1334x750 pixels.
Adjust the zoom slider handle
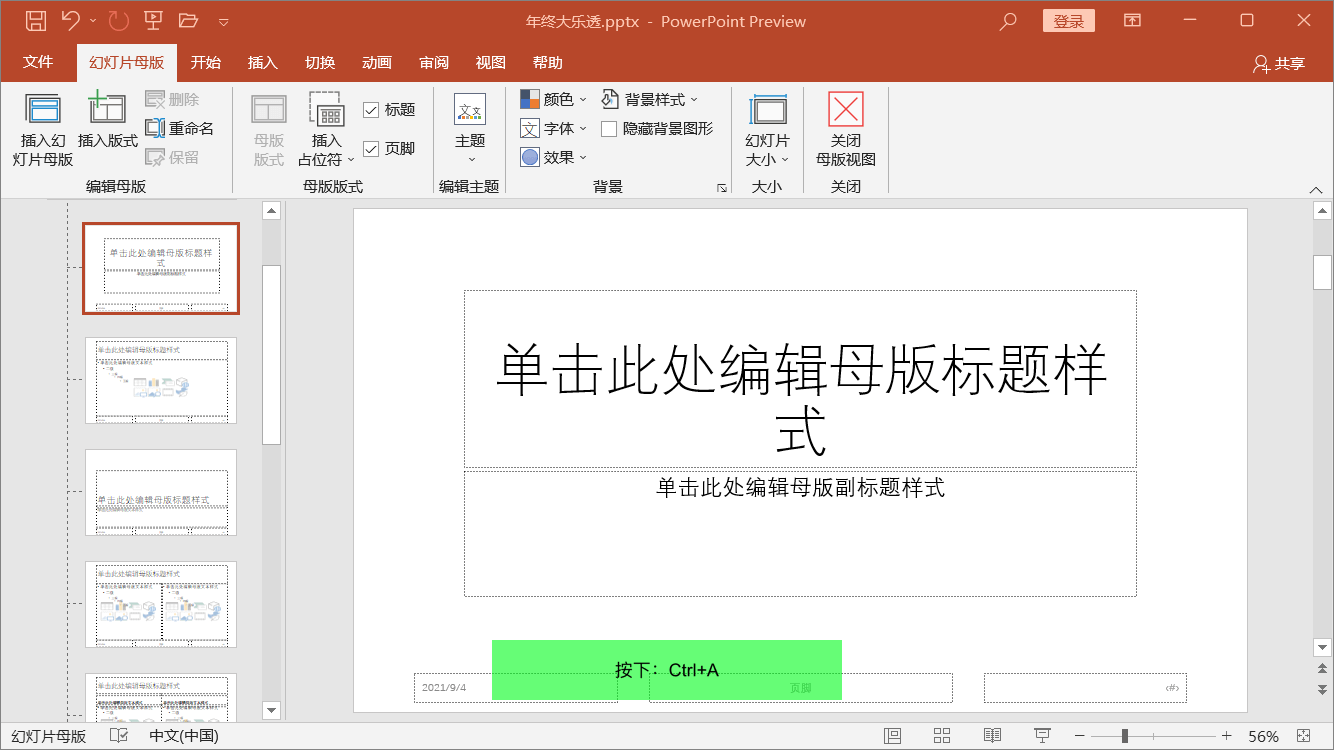click(x=1125, y=736)
